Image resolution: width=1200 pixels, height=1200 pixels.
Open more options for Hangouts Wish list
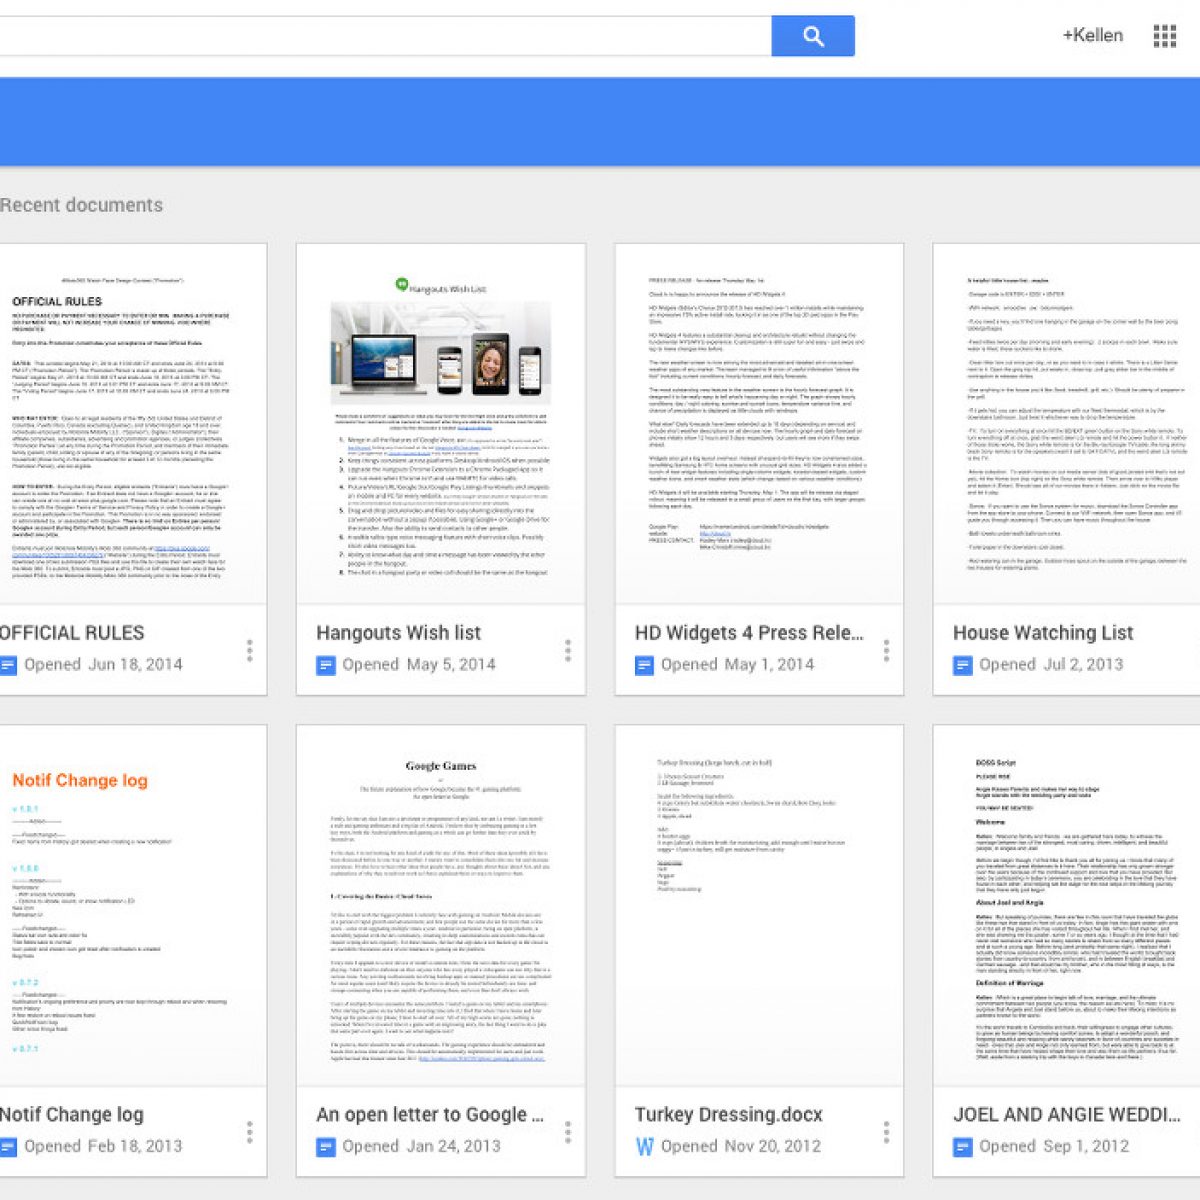568,651
